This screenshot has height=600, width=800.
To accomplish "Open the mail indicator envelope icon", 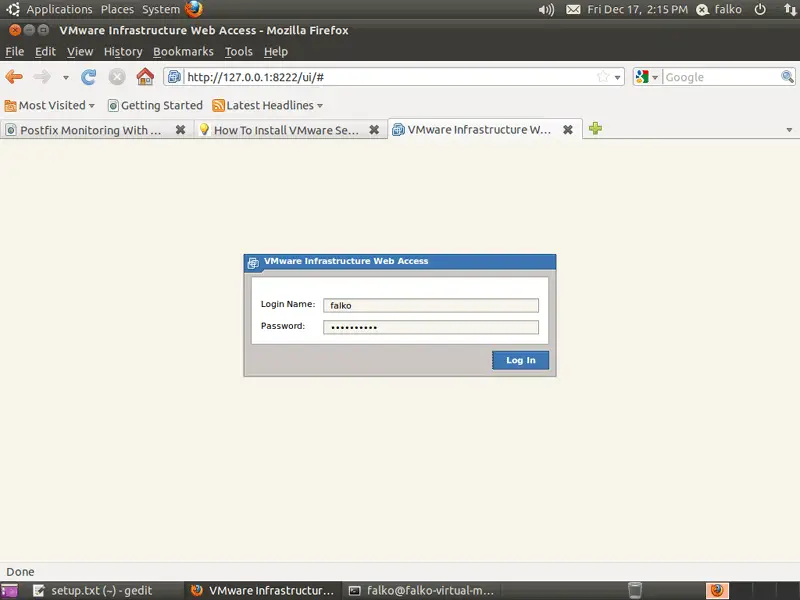I will (x=573, y=10).
